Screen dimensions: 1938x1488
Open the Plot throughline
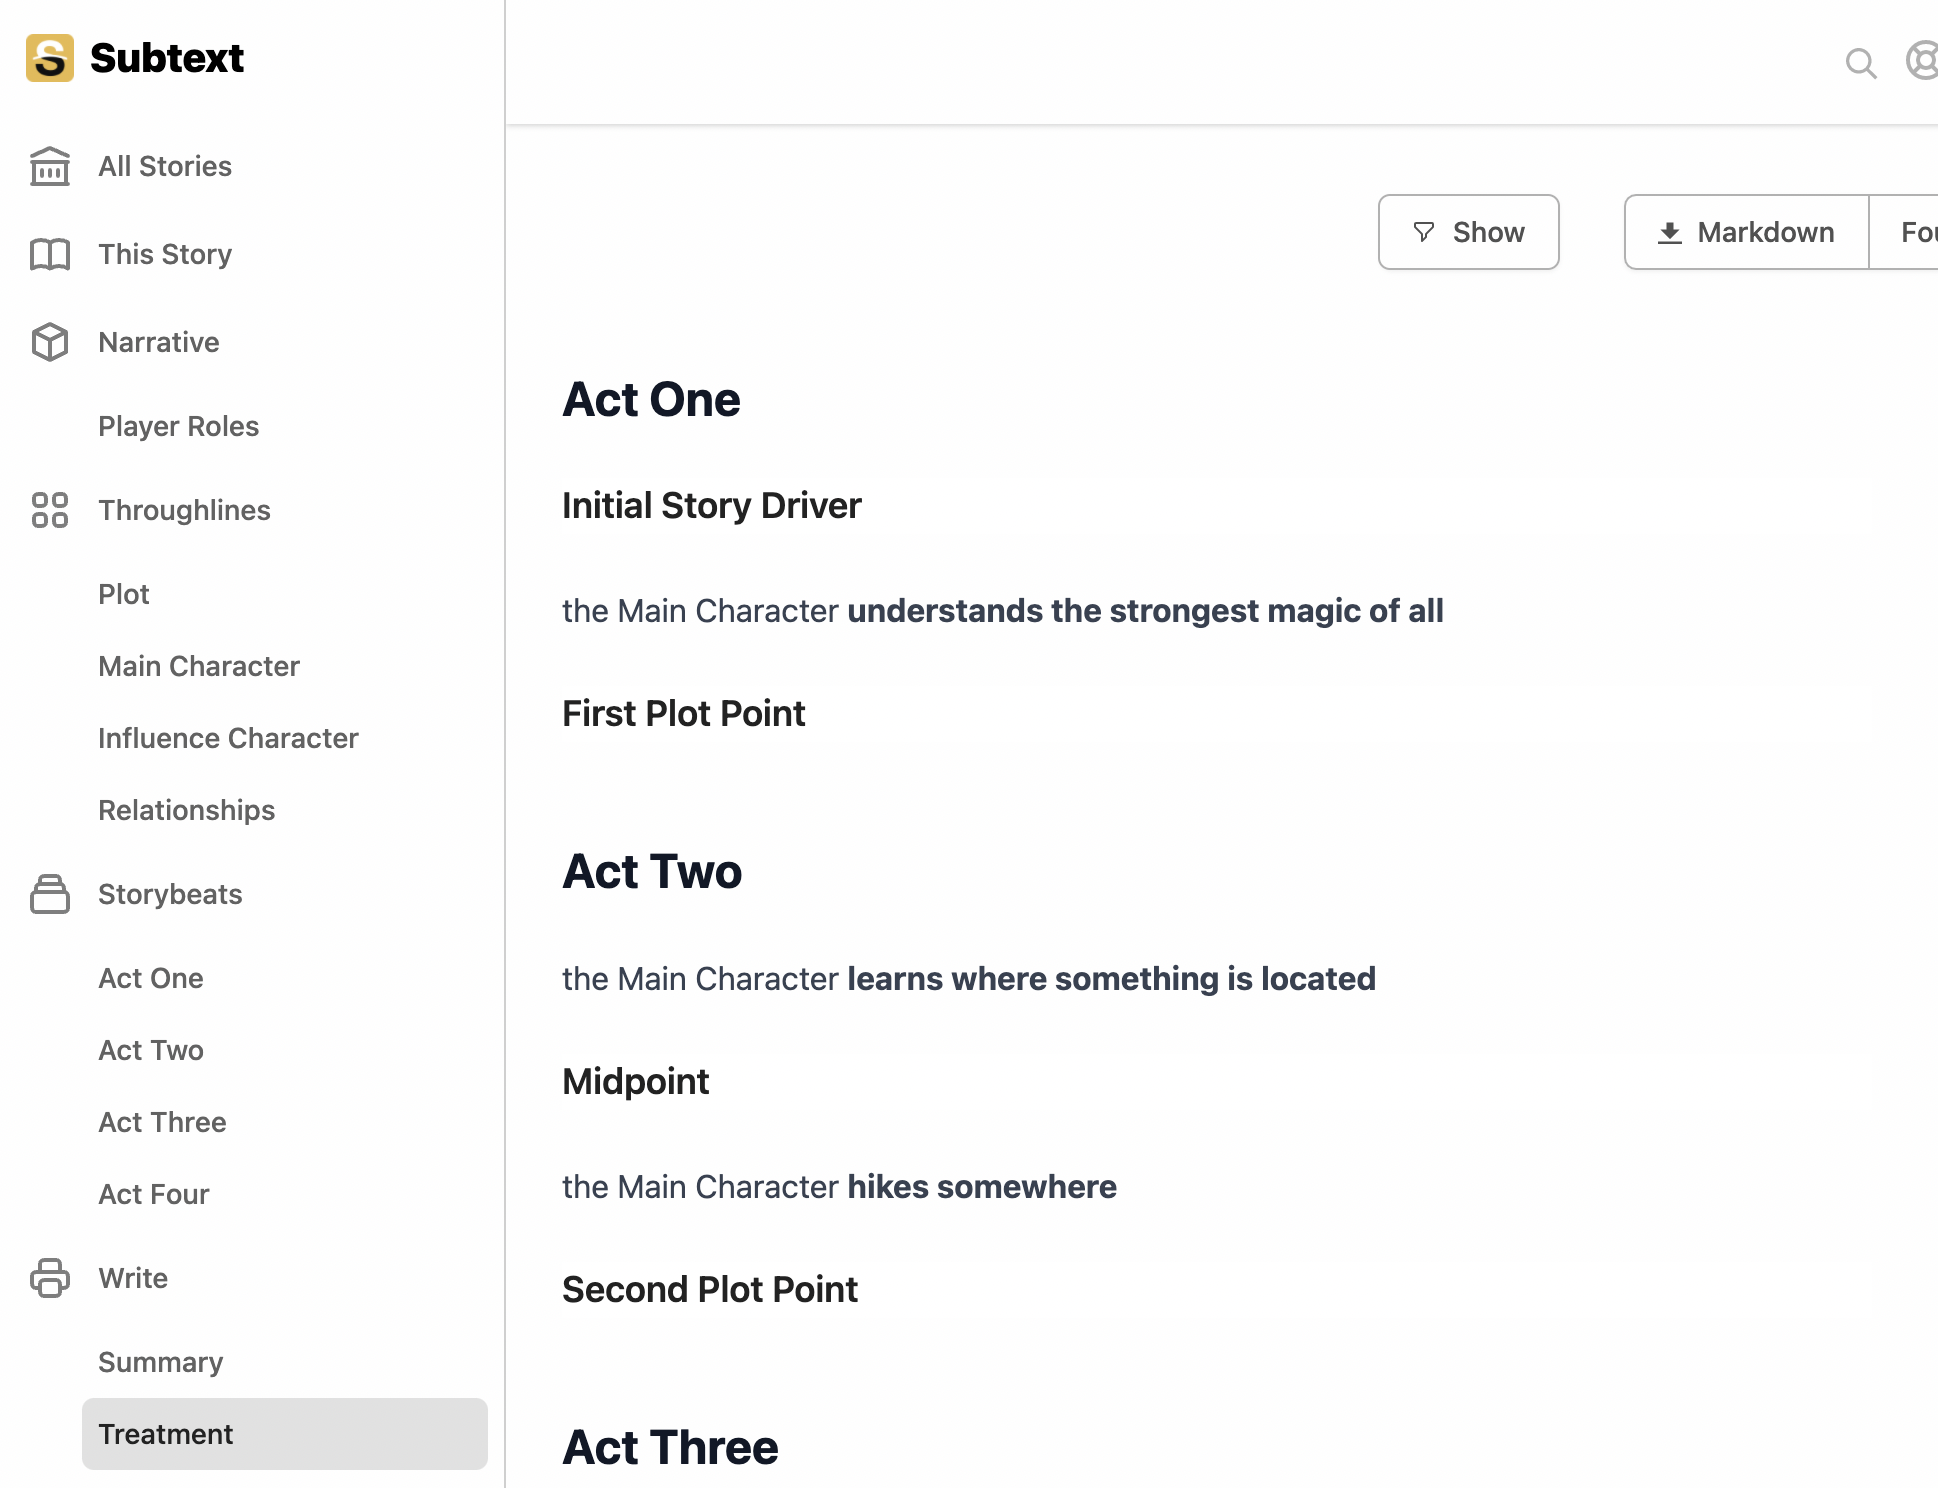point(124,594)
